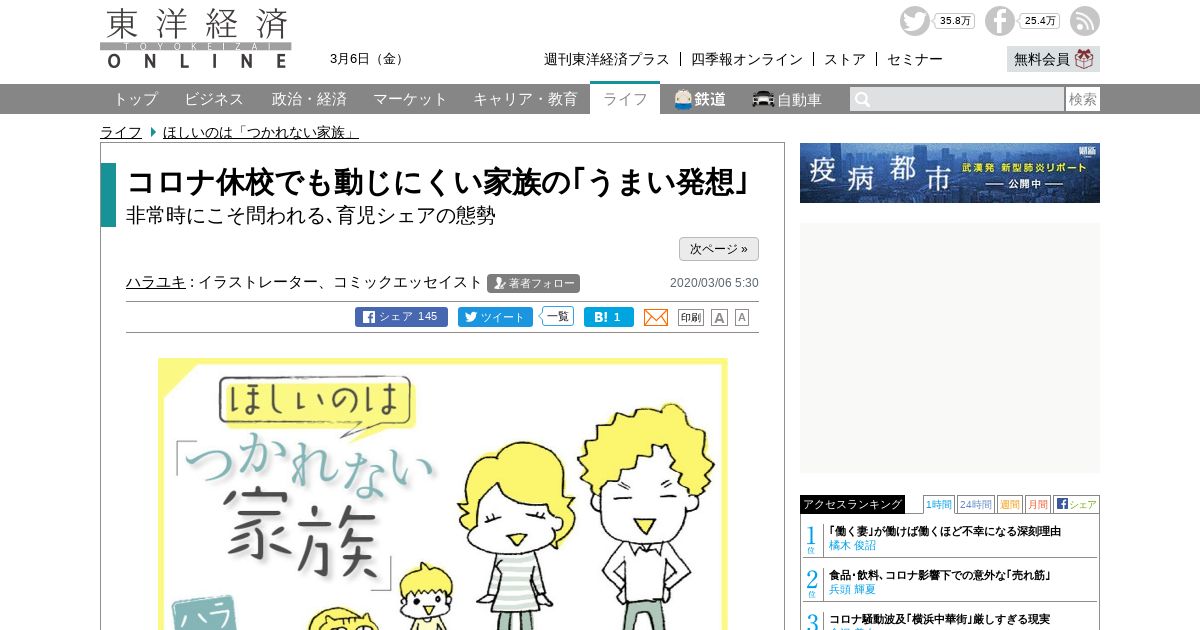Viewport: 1200px width, 630px height.
Task: Select the 24時間 ranking tab
Action: [x=975, y=504]
